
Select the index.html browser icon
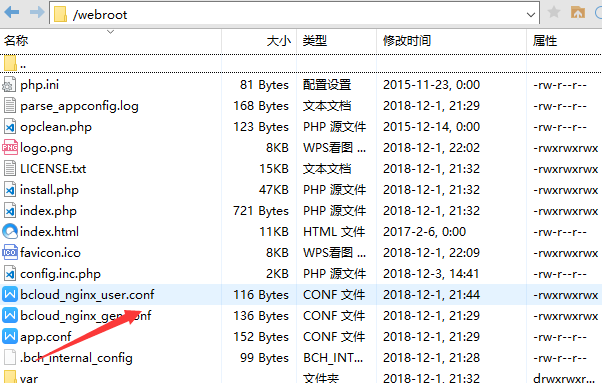click(x=10, y=231)
